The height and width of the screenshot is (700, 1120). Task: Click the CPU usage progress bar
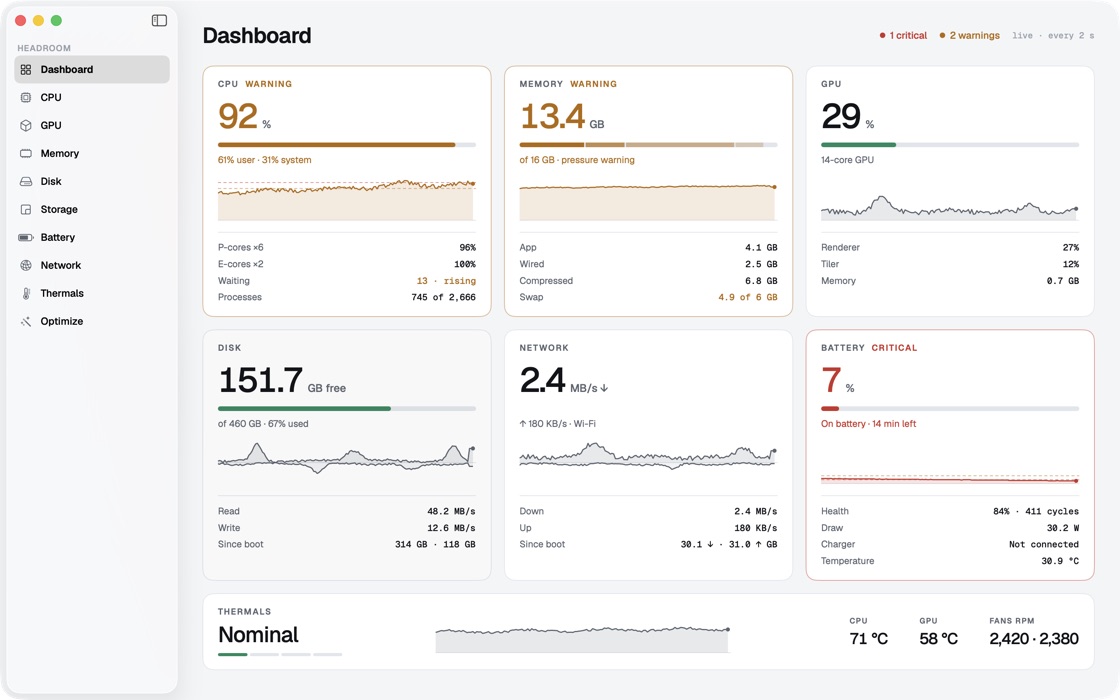pyautogui.click(x=346, y=145)
